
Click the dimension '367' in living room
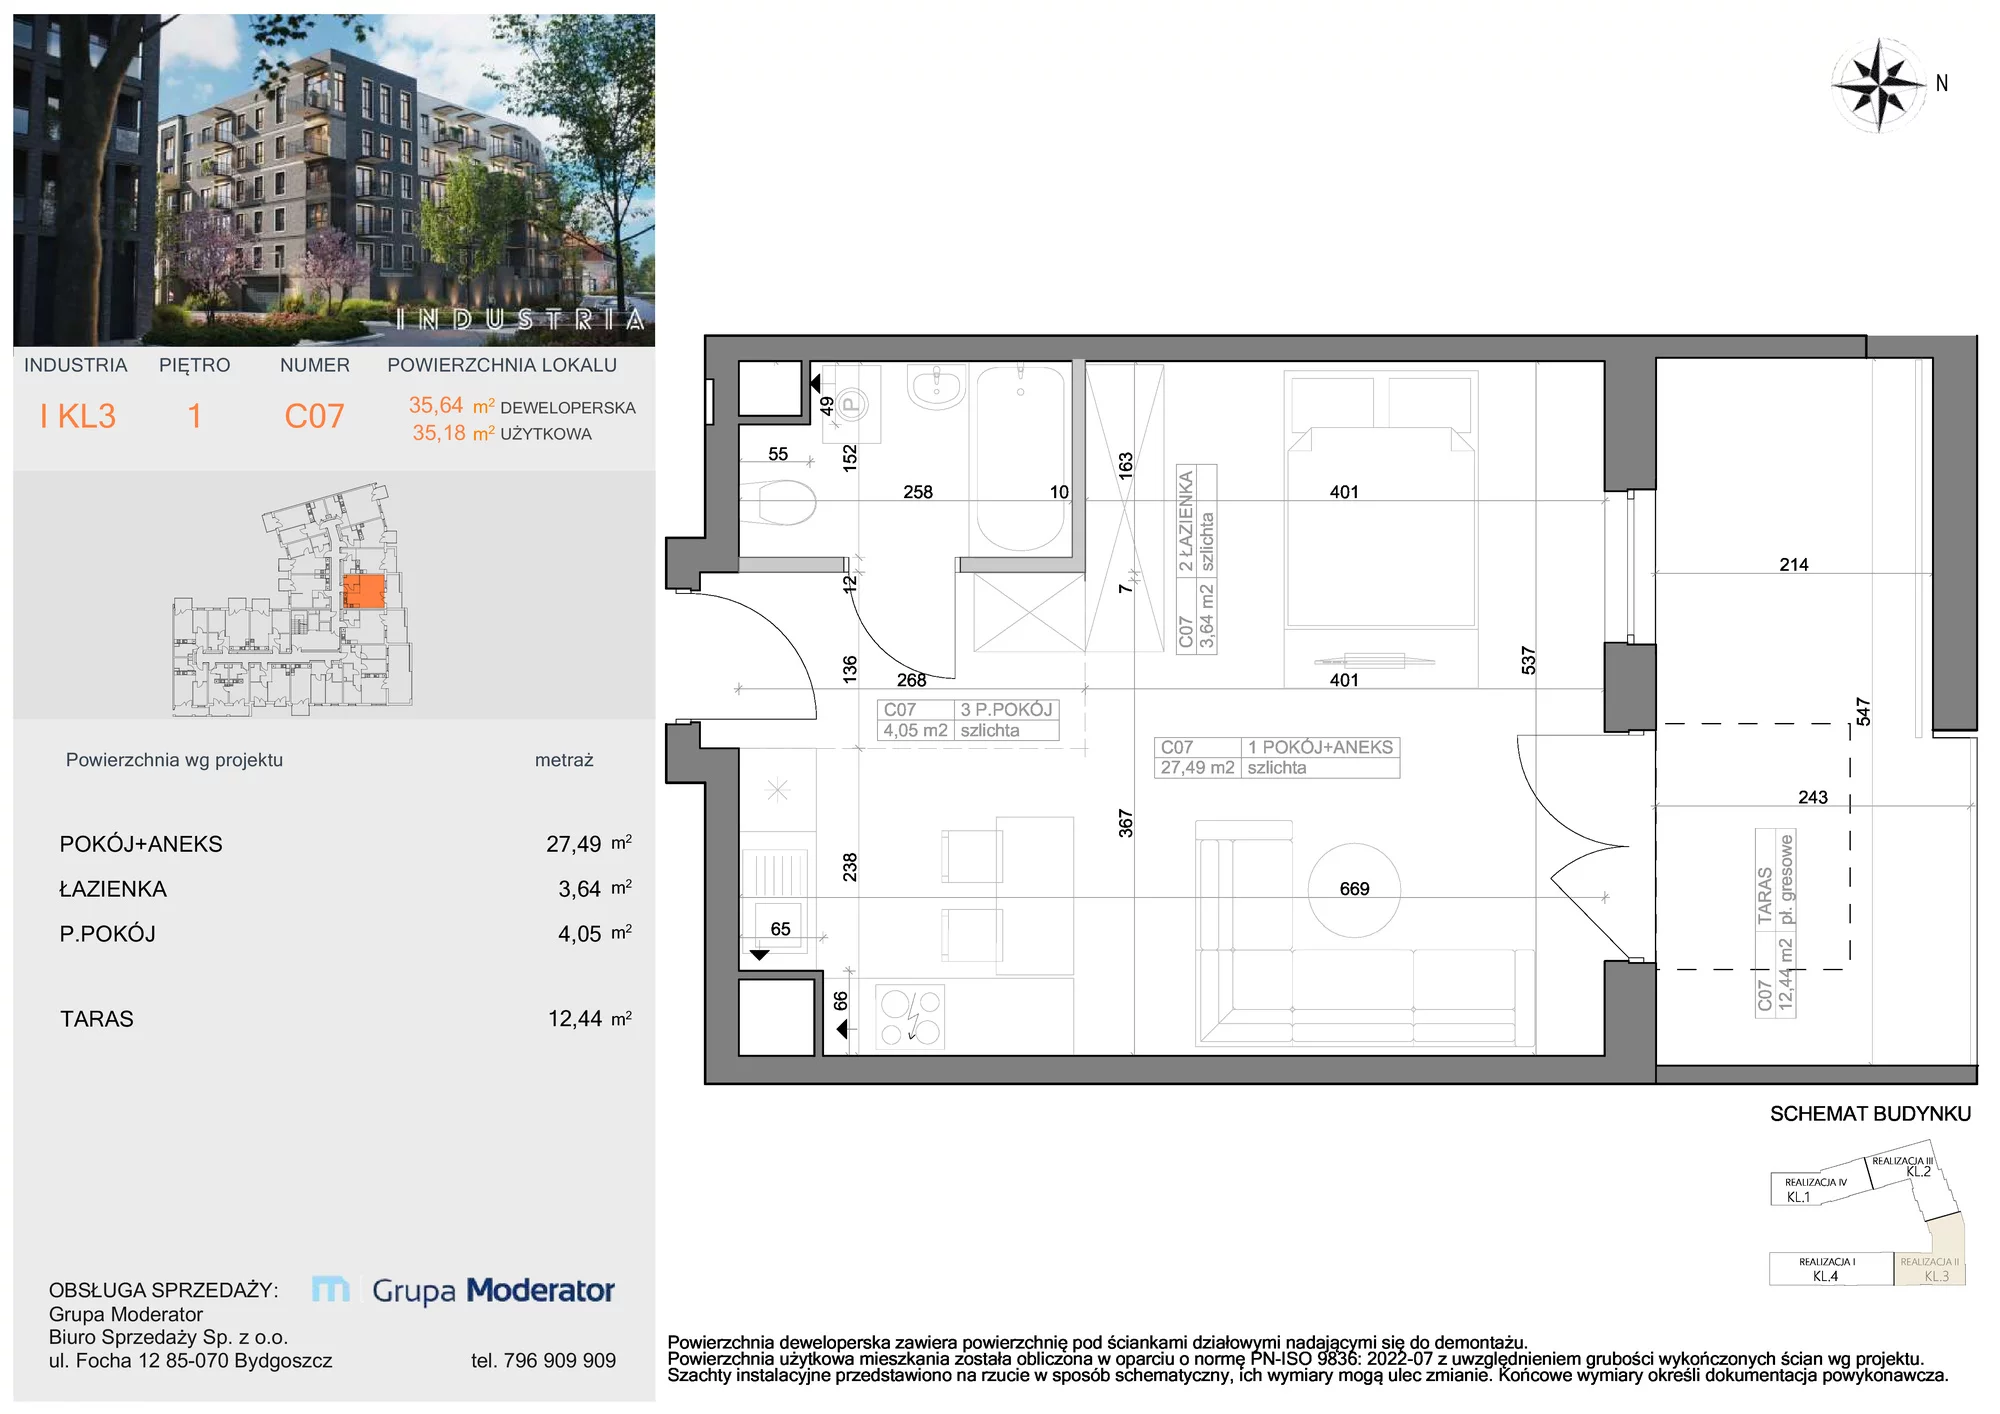point(1125,823)
